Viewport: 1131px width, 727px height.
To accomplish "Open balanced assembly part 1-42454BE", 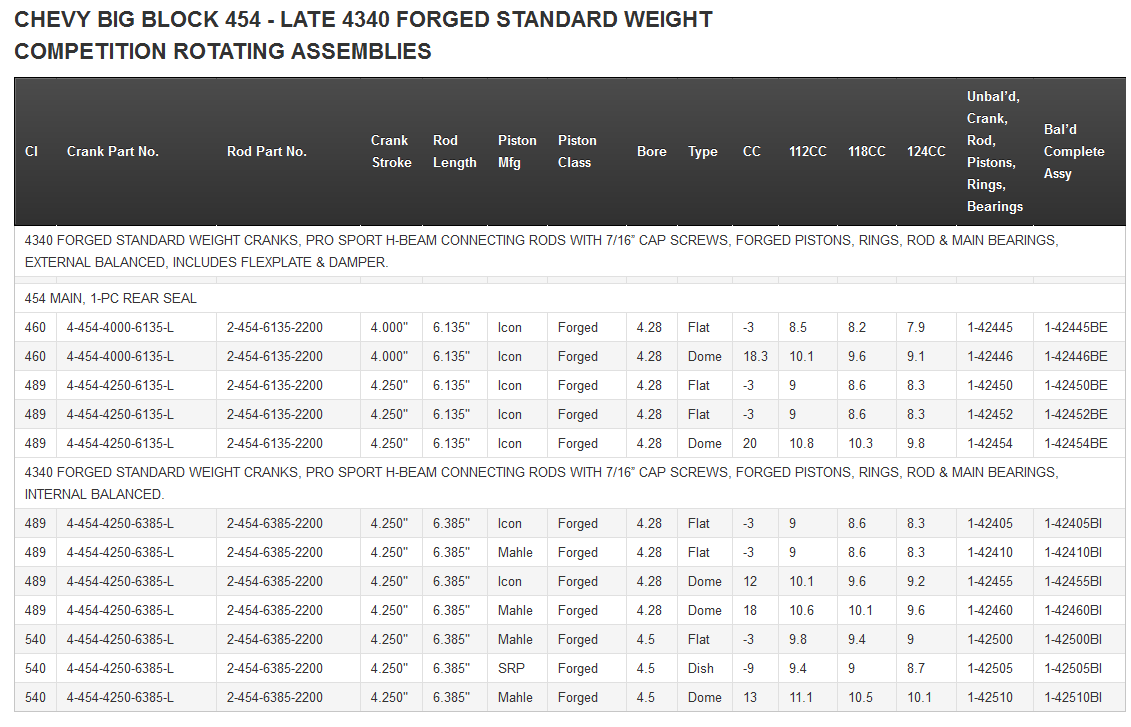I will tap(1075, 444).
